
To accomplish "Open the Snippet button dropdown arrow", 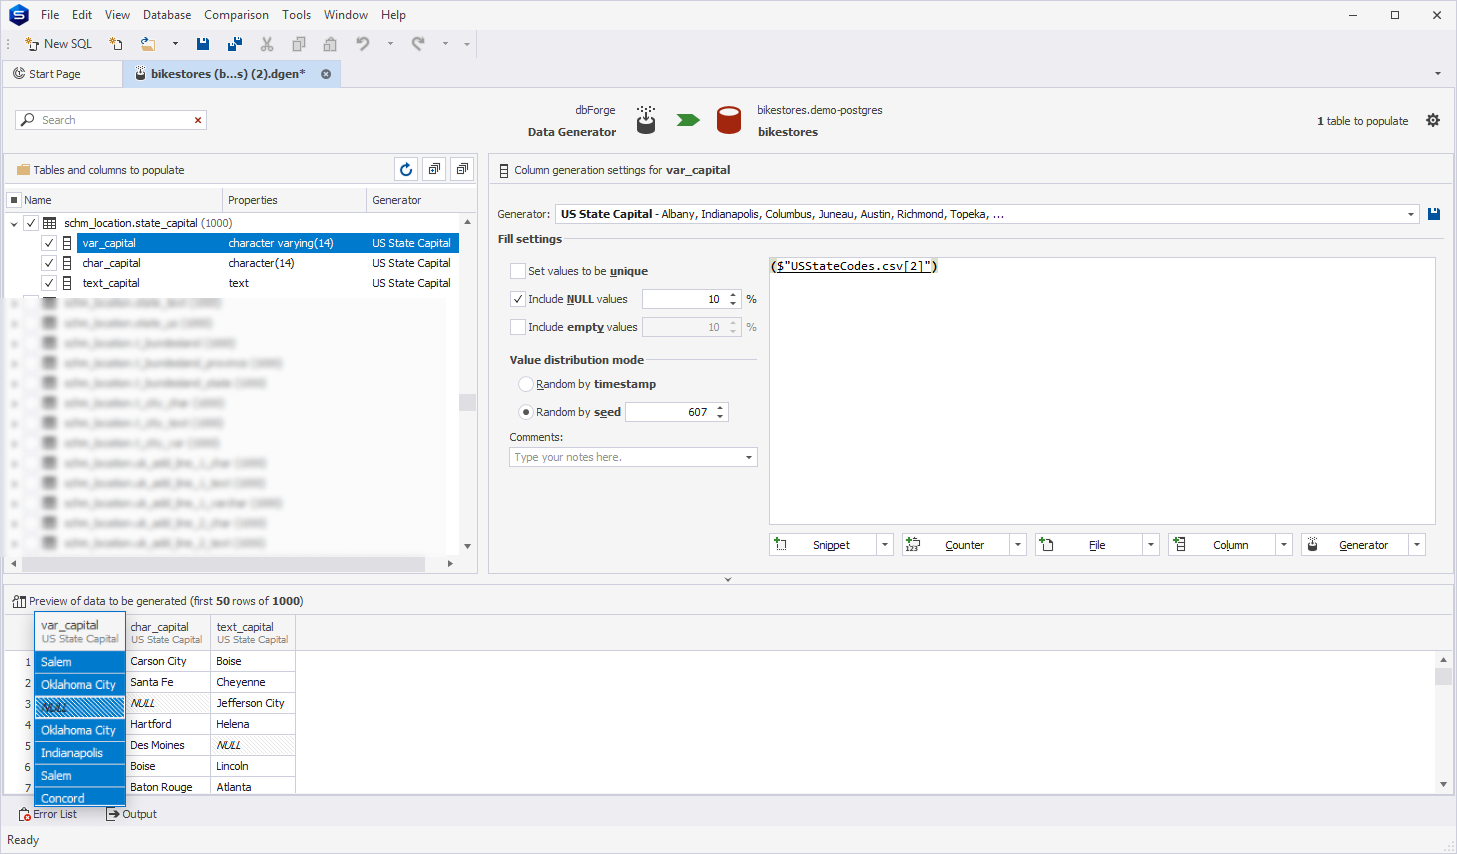I will [885, 545].
